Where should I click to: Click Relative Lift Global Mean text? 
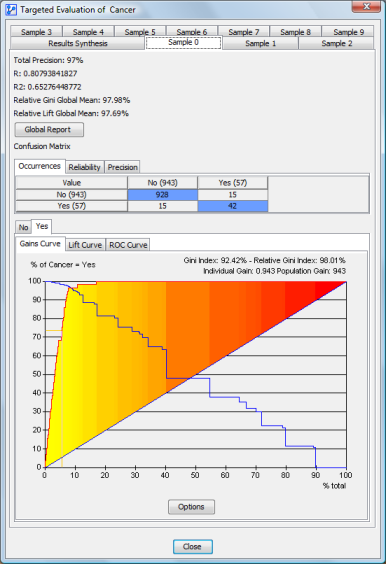tap(71, 113)
